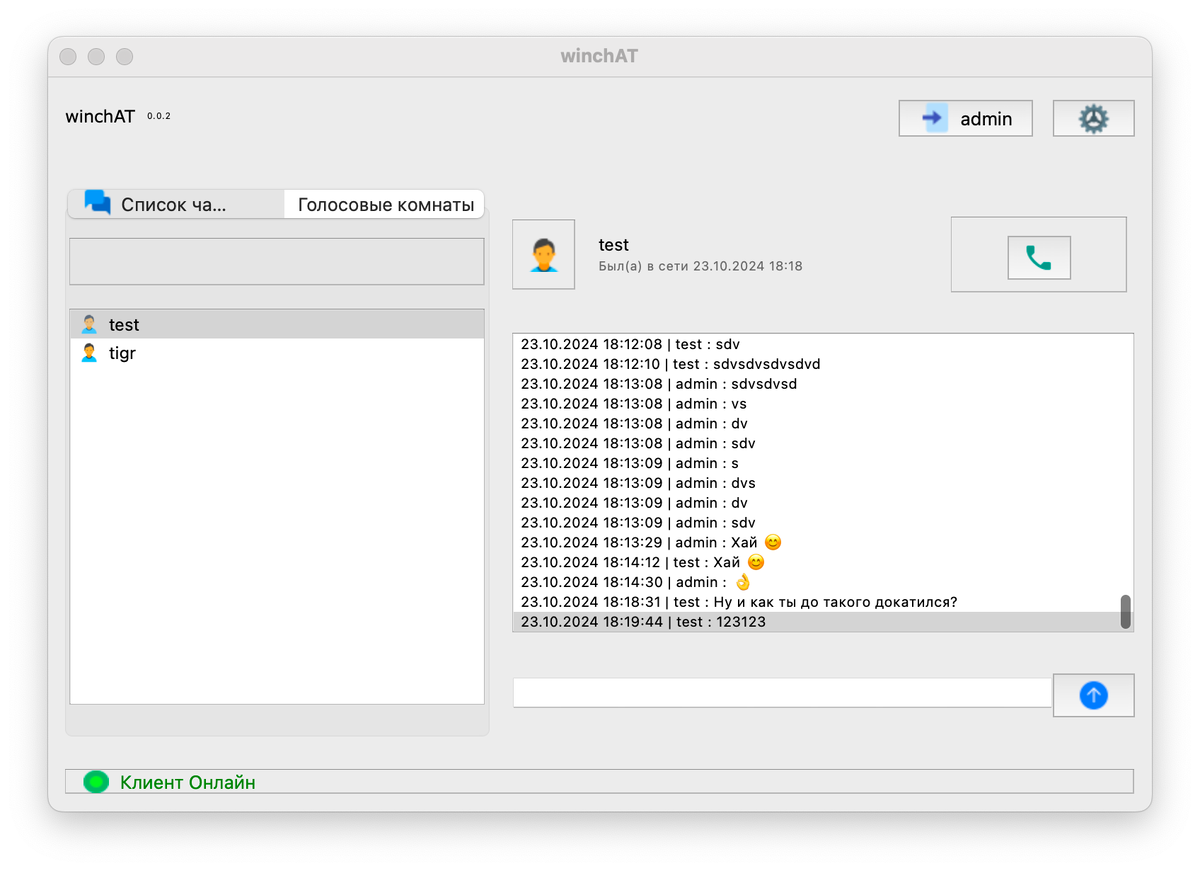Click the green online status dot
The width and height of the screenshot is (1200, 871).
(95, 782)
